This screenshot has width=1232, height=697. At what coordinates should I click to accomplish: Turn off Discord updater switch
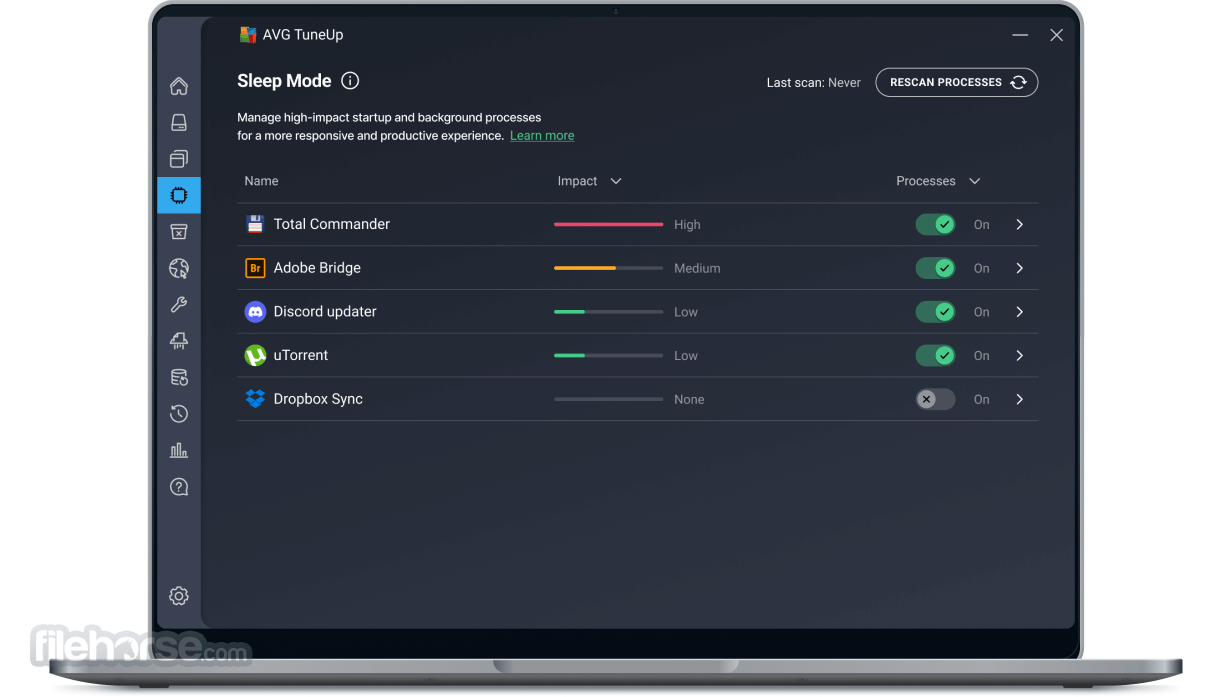click(x=936, y=312)
